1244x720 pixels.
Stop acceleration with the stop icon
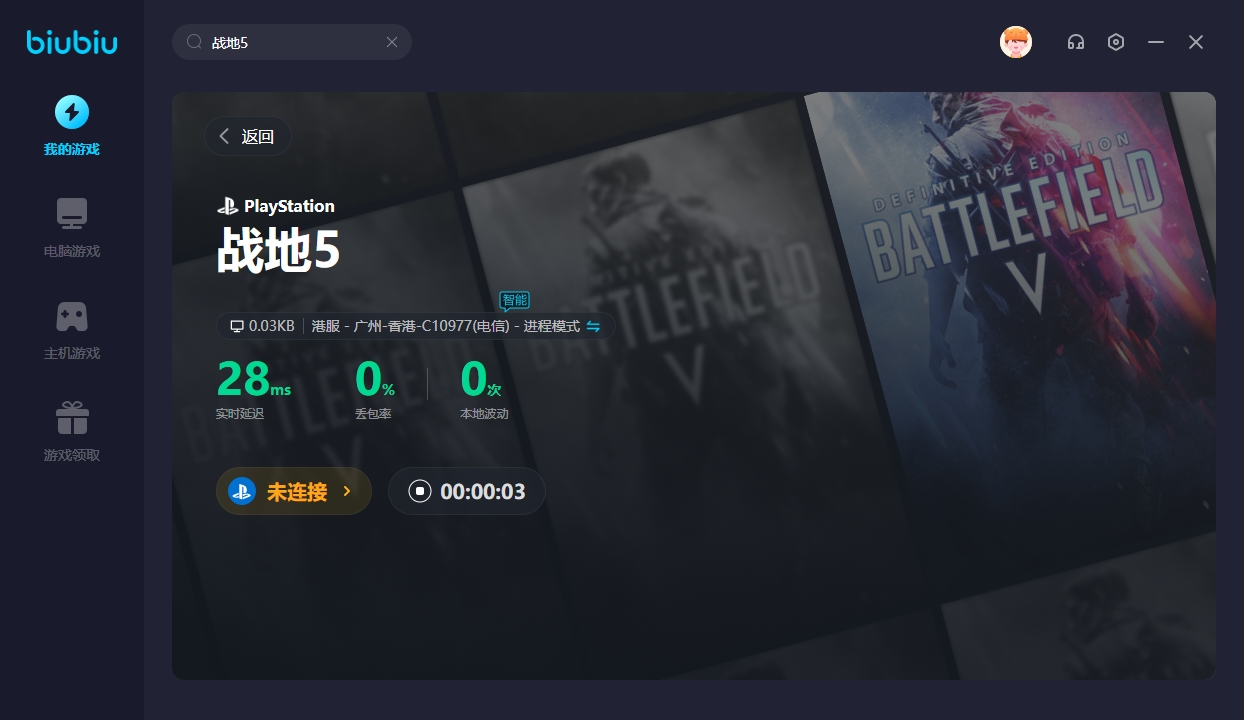click(420, 491)
